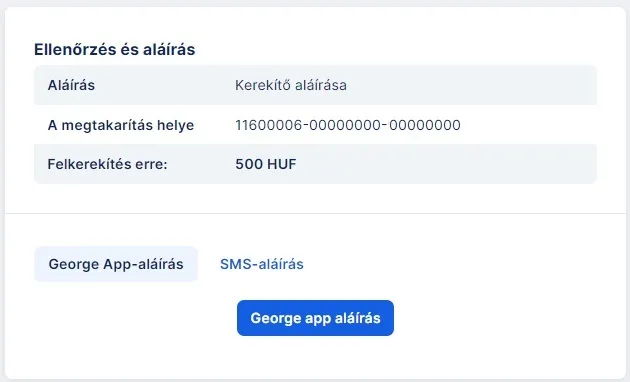
Task: Click the George app aláírás blue button
Action: coord(315,318)
